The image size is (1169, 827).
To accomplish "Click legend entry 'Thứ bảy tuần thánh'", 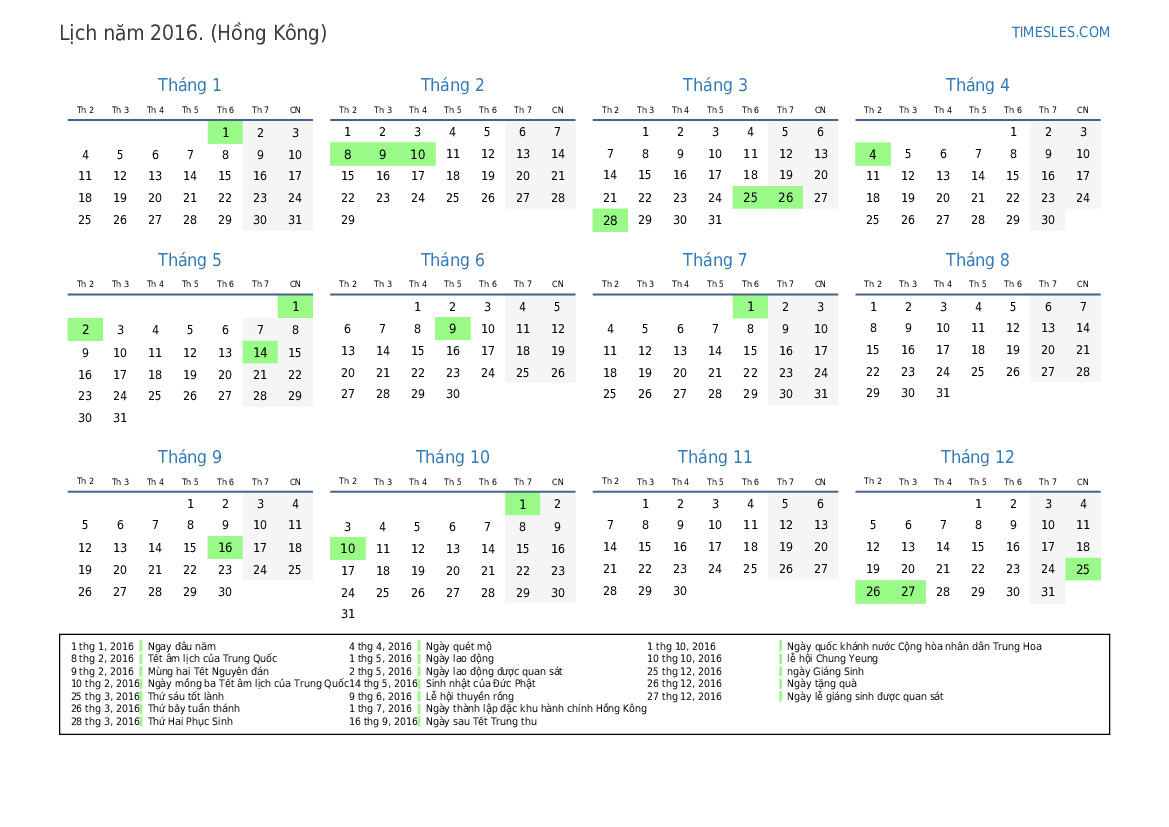I will click(194, 708).
